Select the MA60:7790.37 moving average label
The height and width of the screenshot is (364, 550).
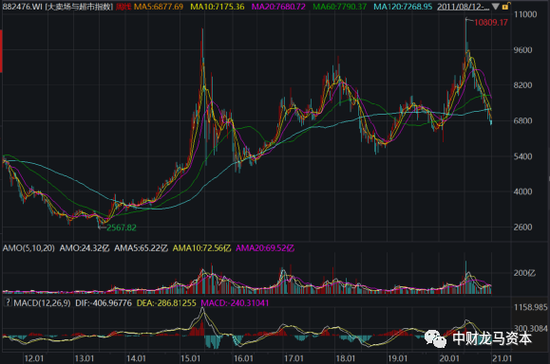point(340,7)
